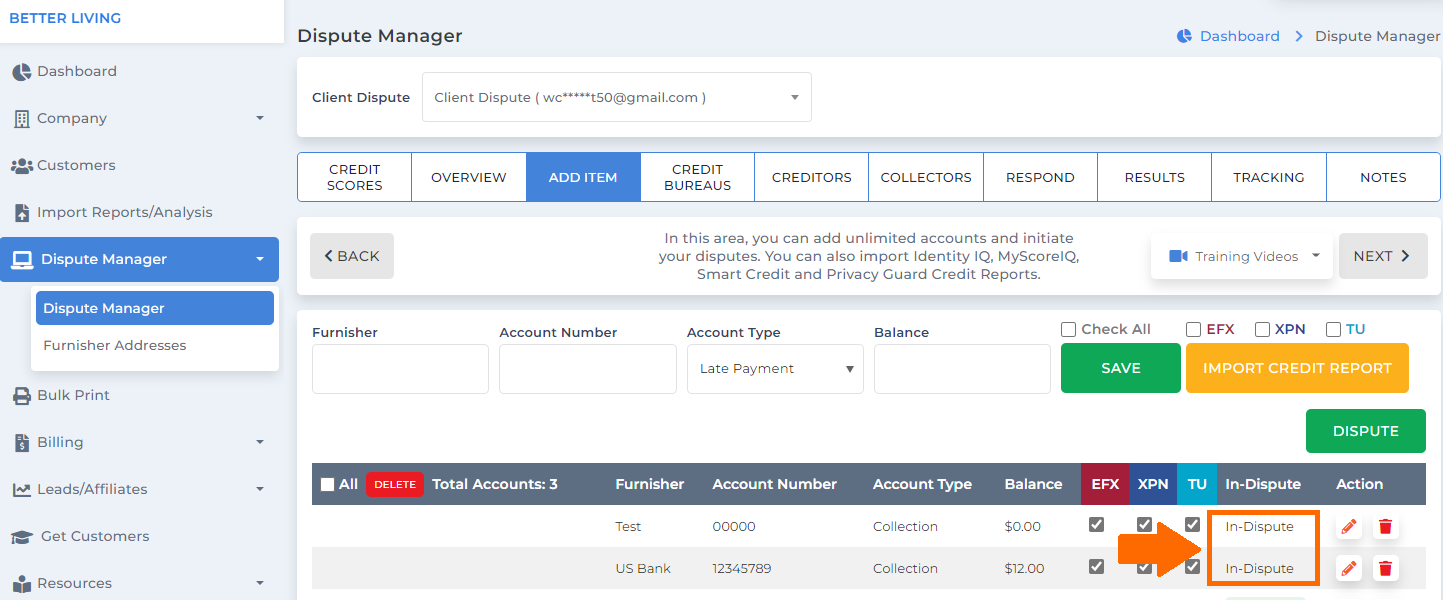Open the Notes tab
Image resolution: width=1443 pixels, height=600 pixels.
pos(1383,178)
